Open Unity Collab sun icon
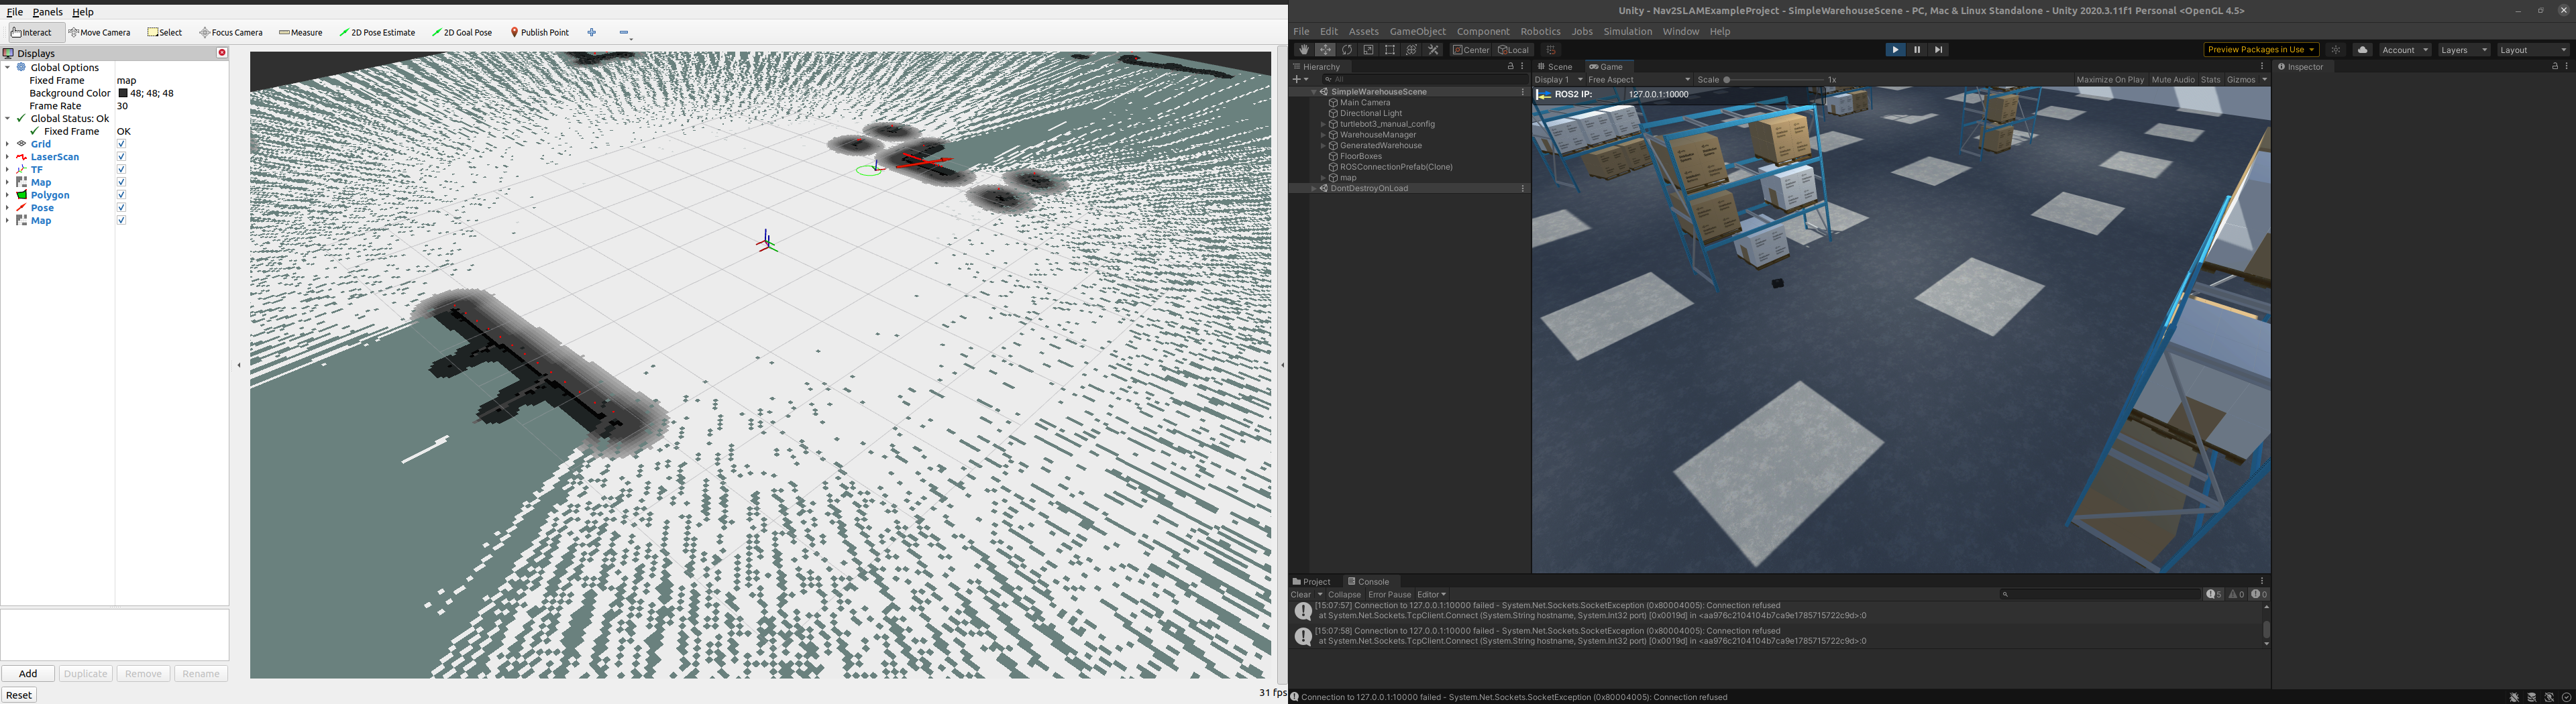 tap(2335, 50)
